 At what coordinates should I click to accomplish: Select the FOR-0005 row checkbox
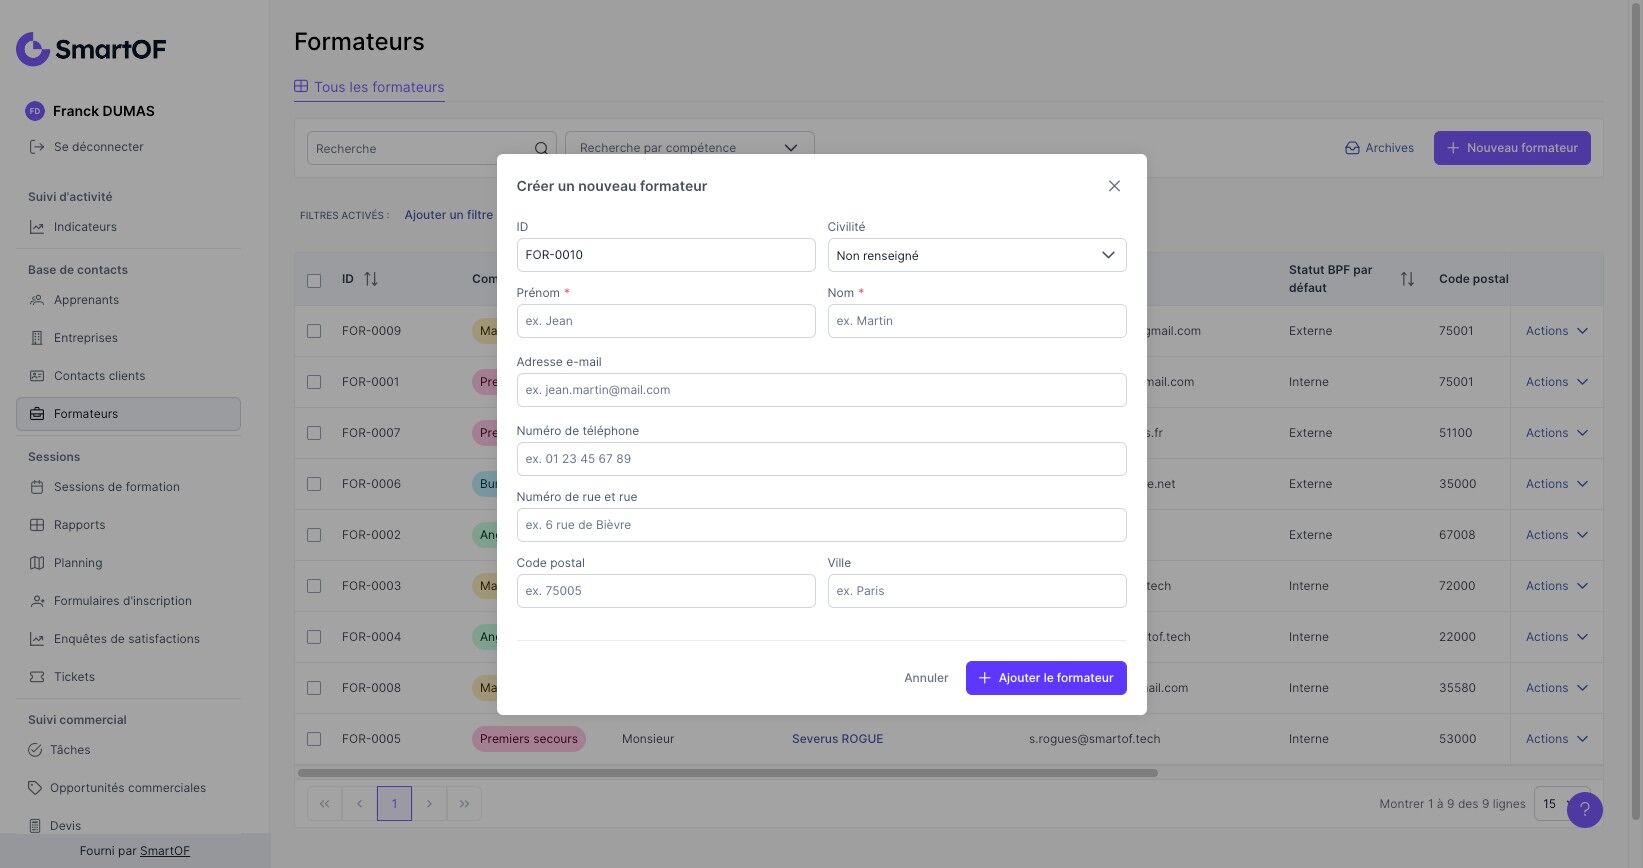314,739
